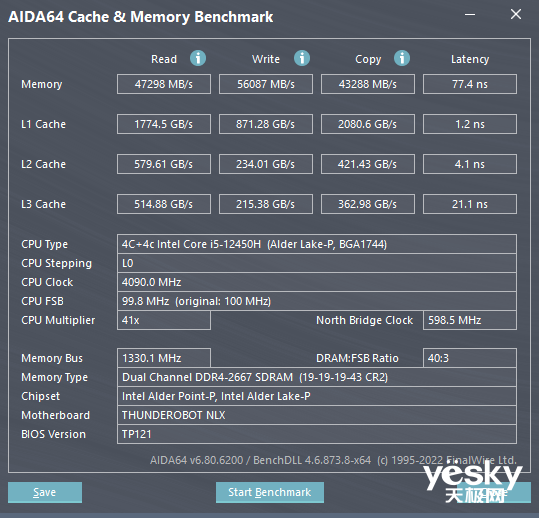Click the L2 Cache row label

pos(43,164)
